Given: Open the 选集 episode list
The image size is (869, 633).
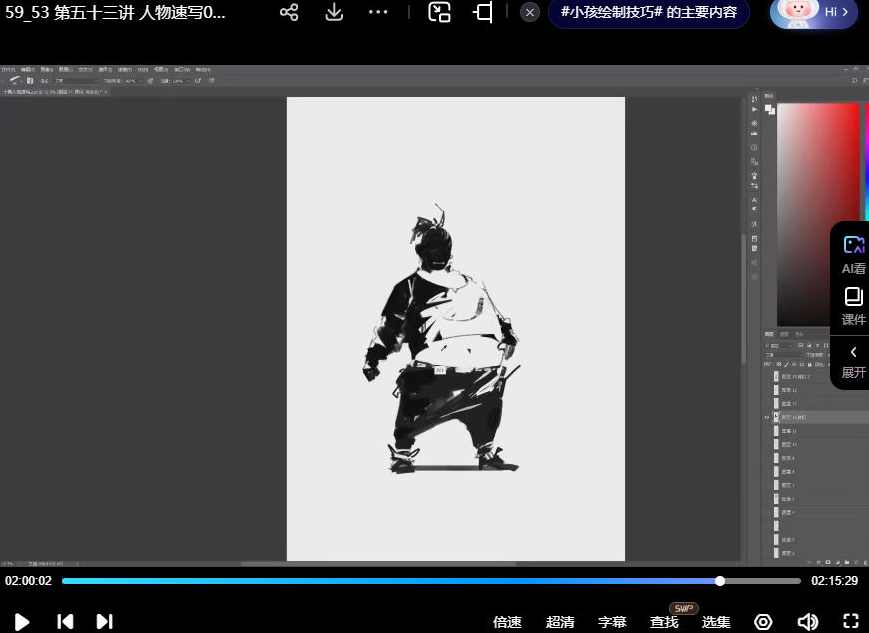Looking at the screenshot, I should pyautogui.click(x=716, y=622).
